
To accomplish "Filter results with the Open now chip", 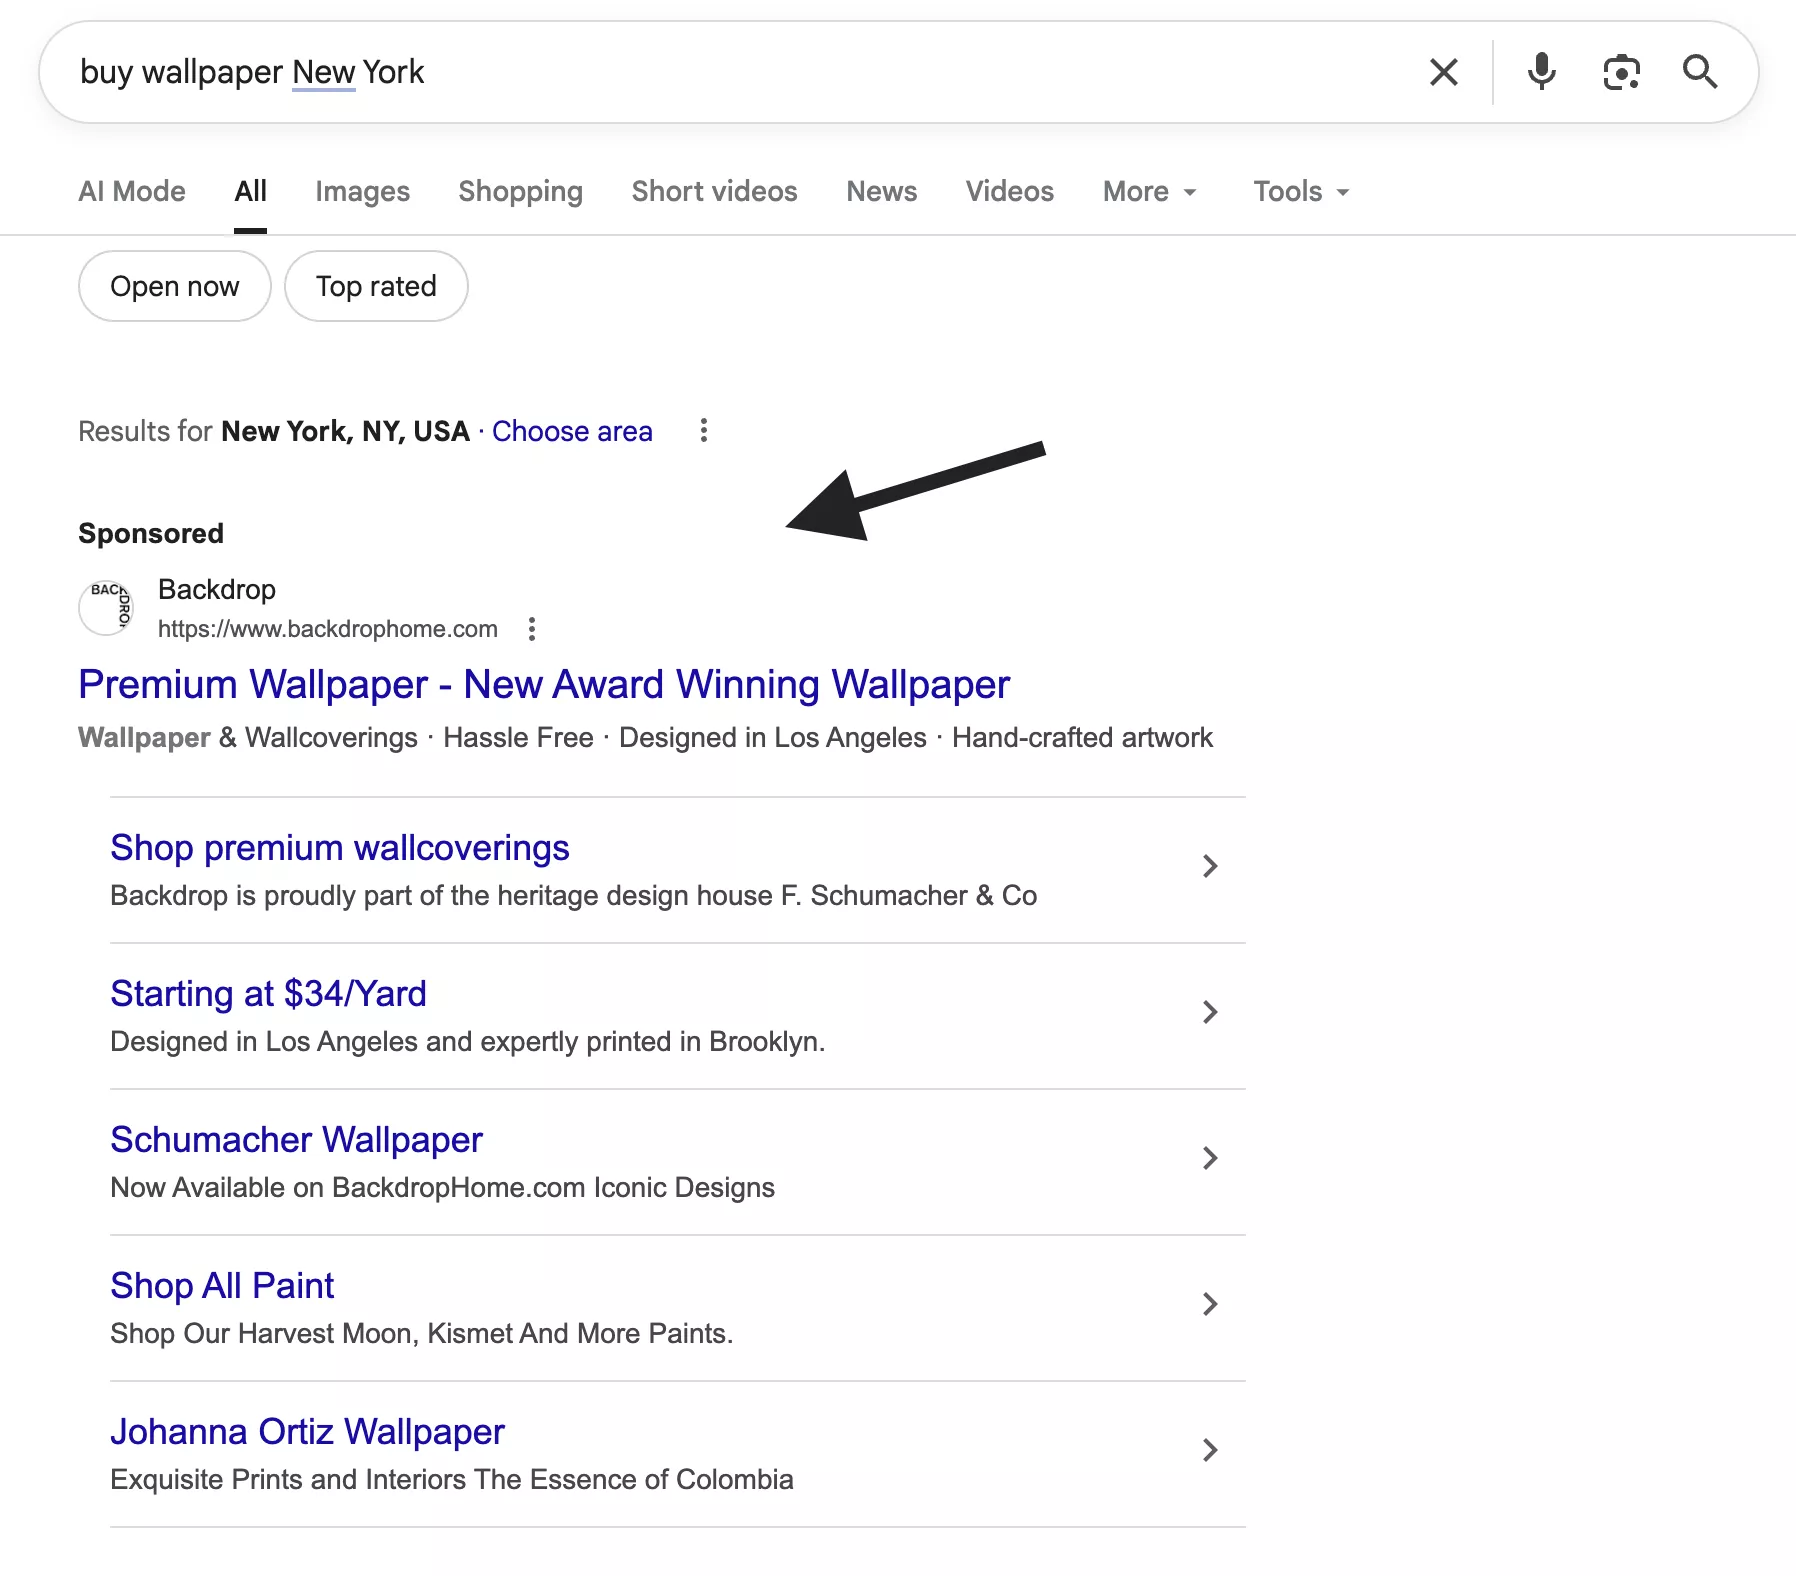I will click(x=174, y=286).
